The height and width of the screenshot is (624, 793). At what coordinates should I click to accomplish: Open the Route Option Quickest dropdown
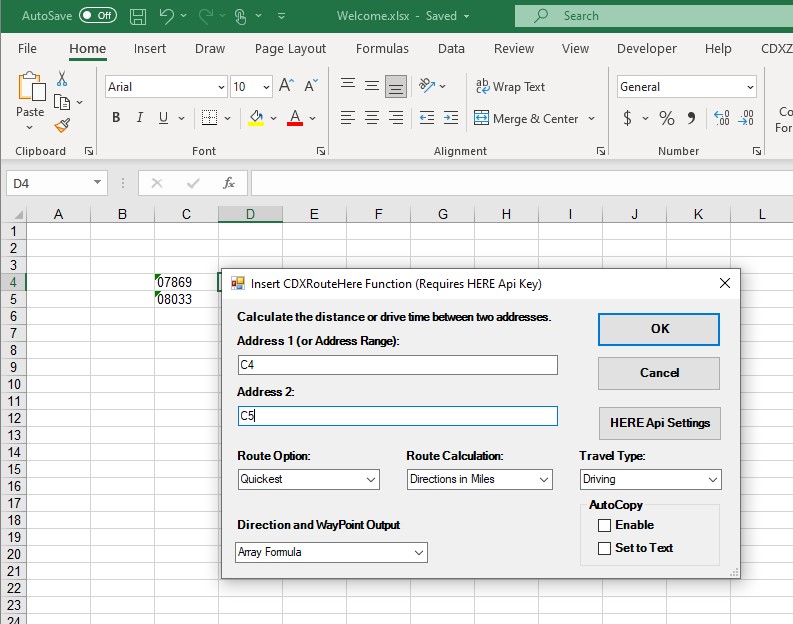[371, 479]
